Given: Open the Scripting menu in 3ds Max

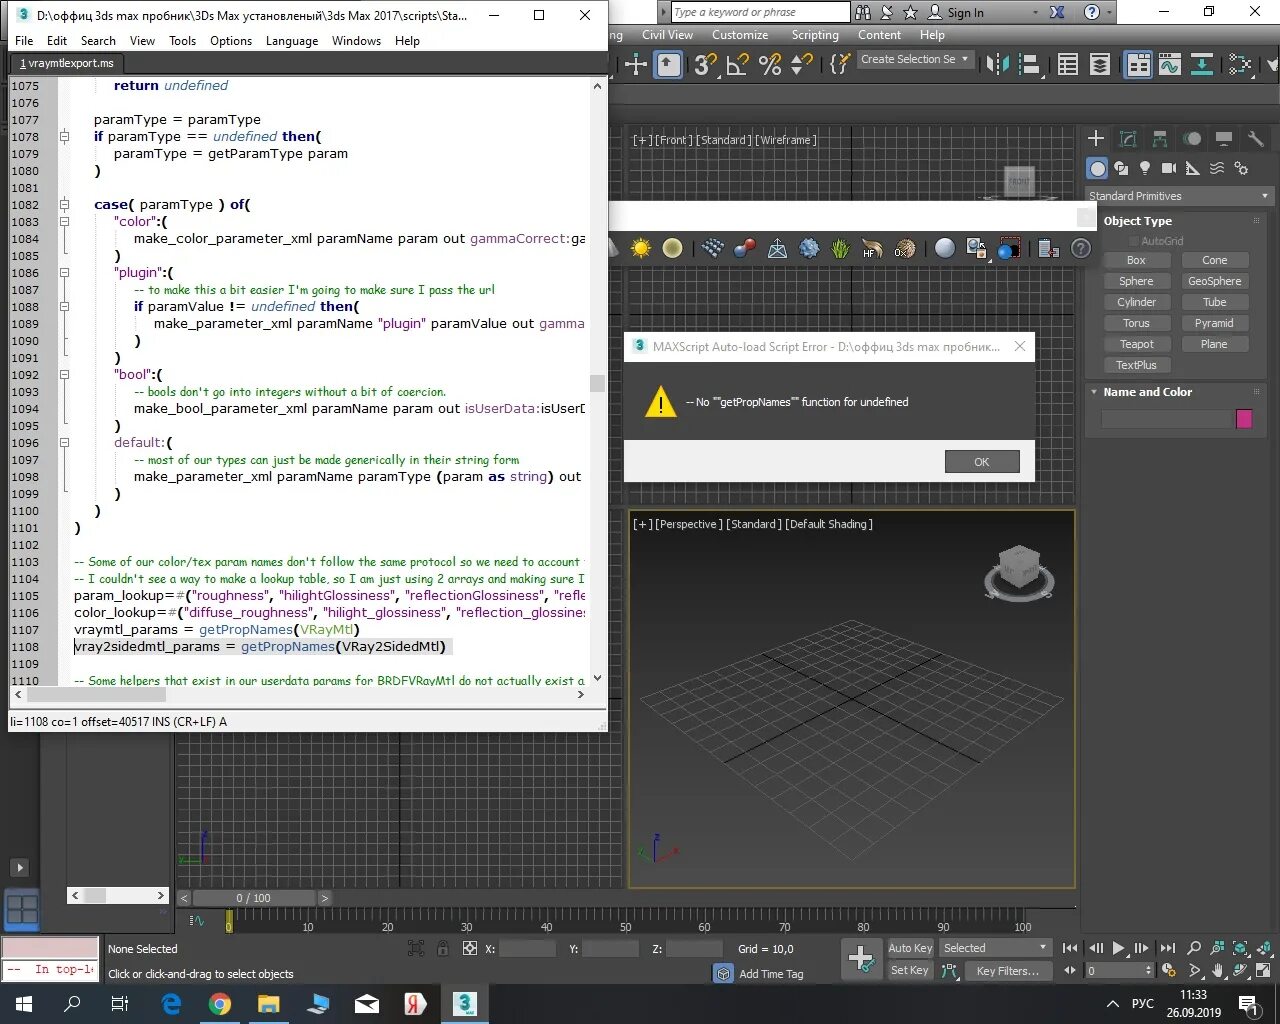Looking at the screenshot, I should 815,35.
